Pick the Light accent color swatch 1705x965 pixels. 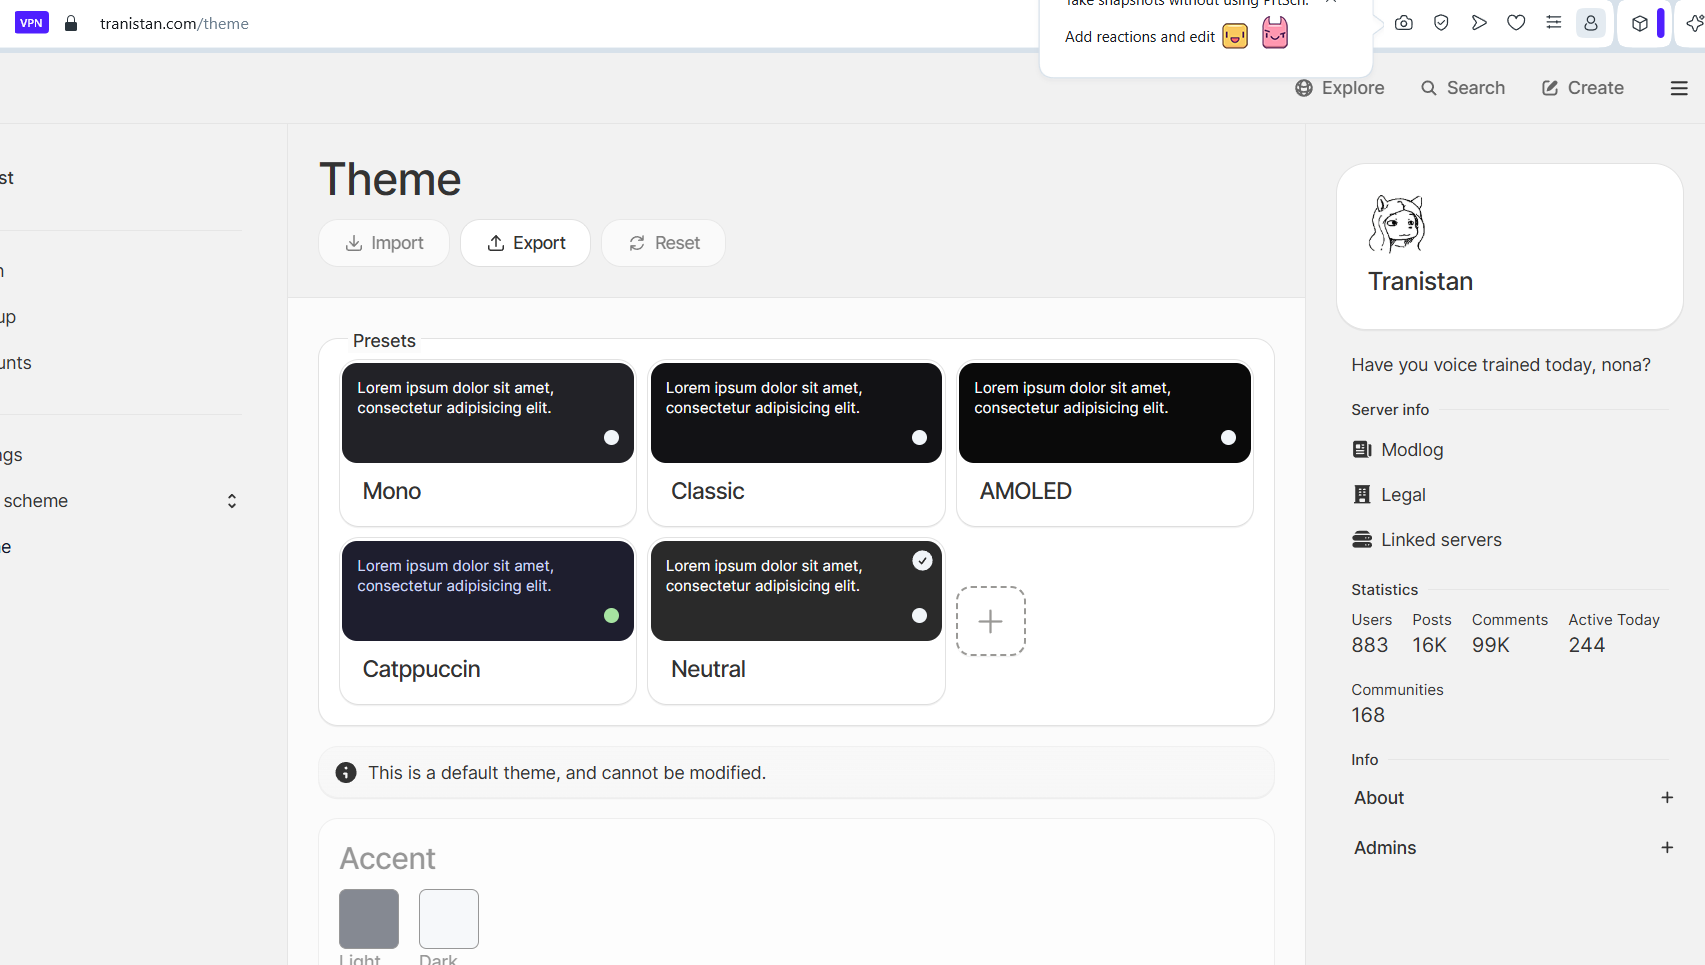(369, 918)
